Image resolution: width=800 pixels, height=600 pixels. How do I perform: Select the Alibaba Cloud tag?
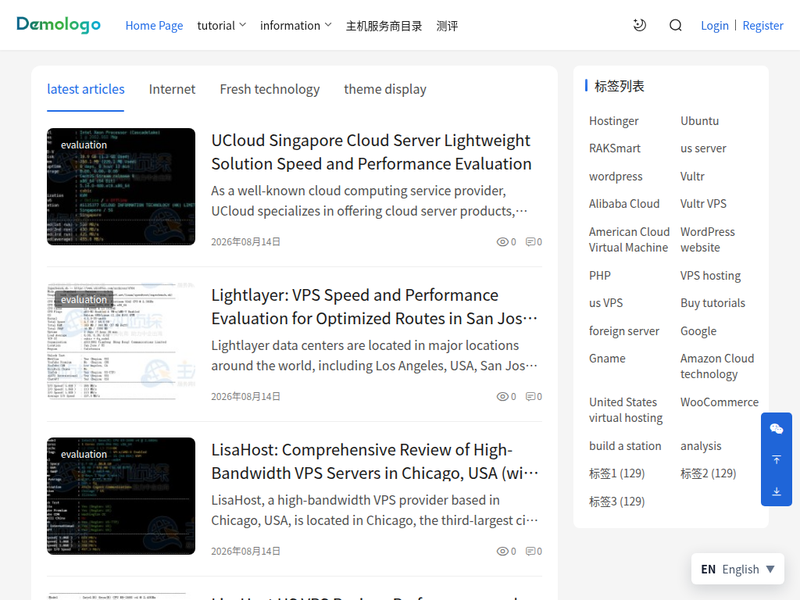[x=624, y=204]
